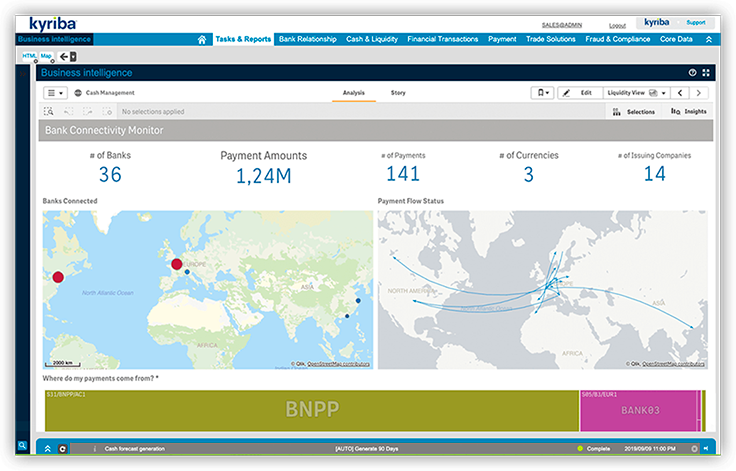Click the fullscreen grid icon in header

tap(706, 73)
